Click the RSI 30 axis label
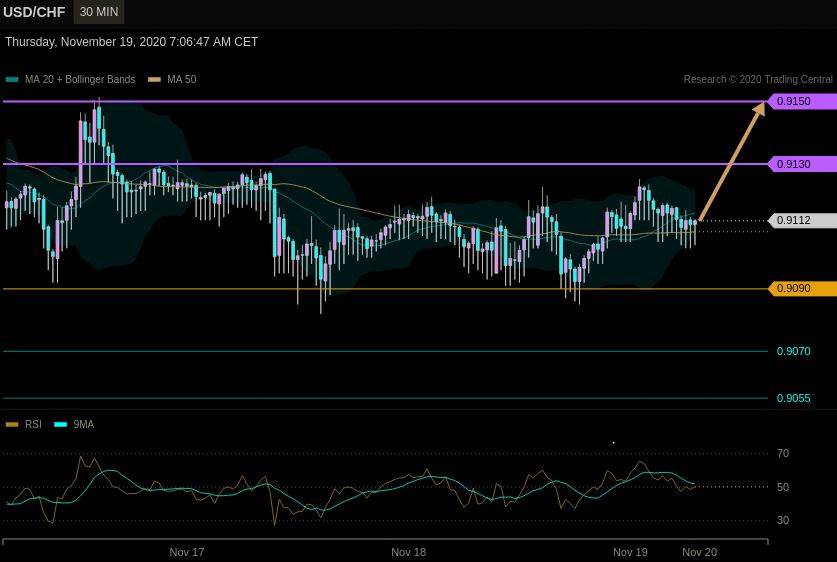 click(783, 520)
